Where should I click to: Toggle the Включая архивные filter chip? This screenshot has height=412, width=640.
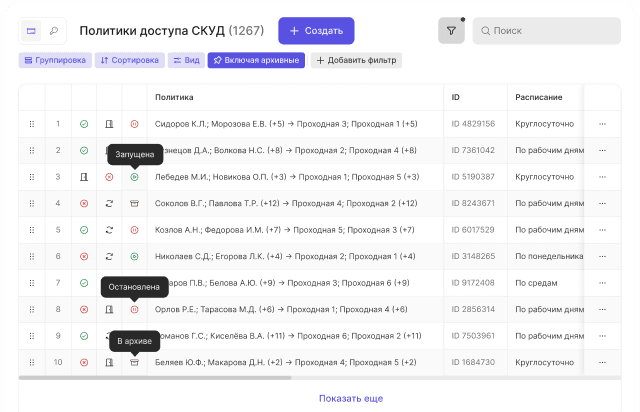click(x=256, y=60)
